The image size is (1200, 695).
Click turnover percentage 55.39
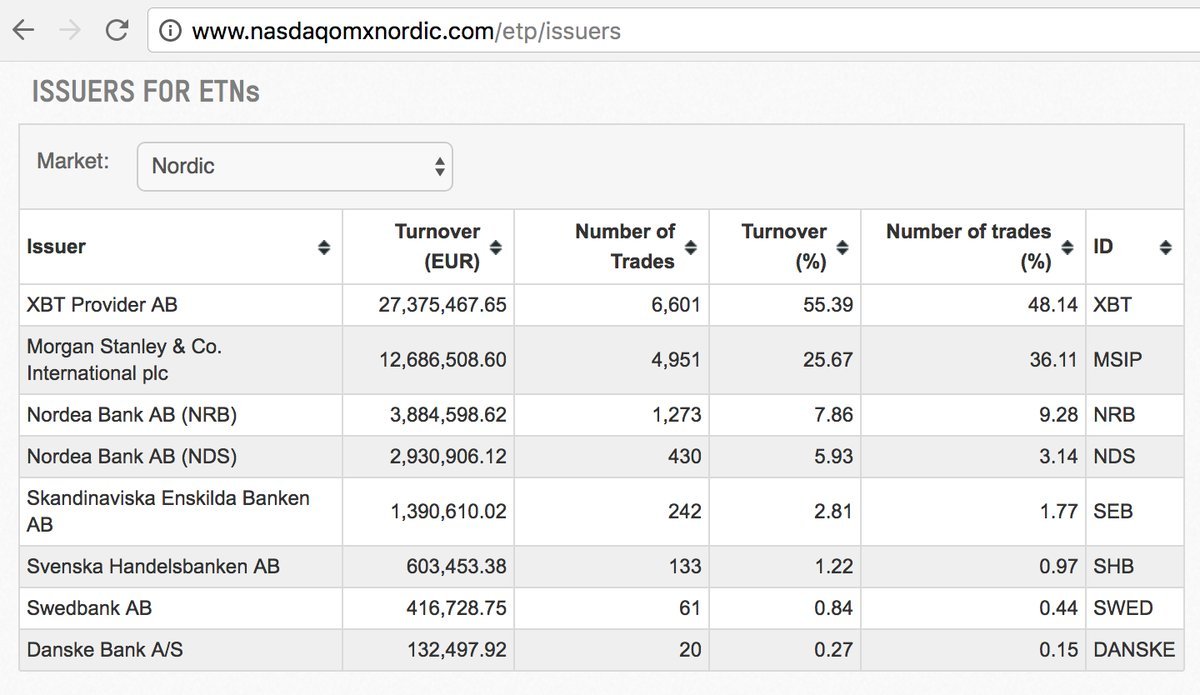(x=828, y=305)
